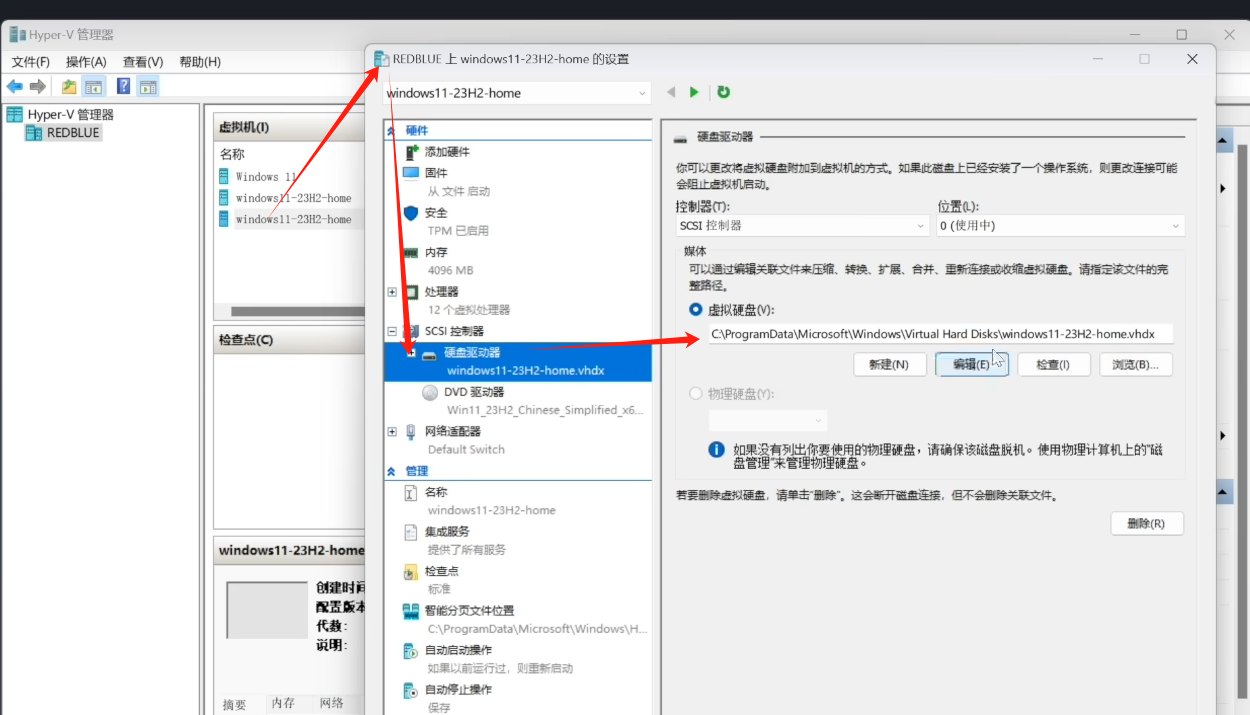Select the 固件 monitor icon
1250x715 pixels.
pyautogui.click(x=411, y=172)
